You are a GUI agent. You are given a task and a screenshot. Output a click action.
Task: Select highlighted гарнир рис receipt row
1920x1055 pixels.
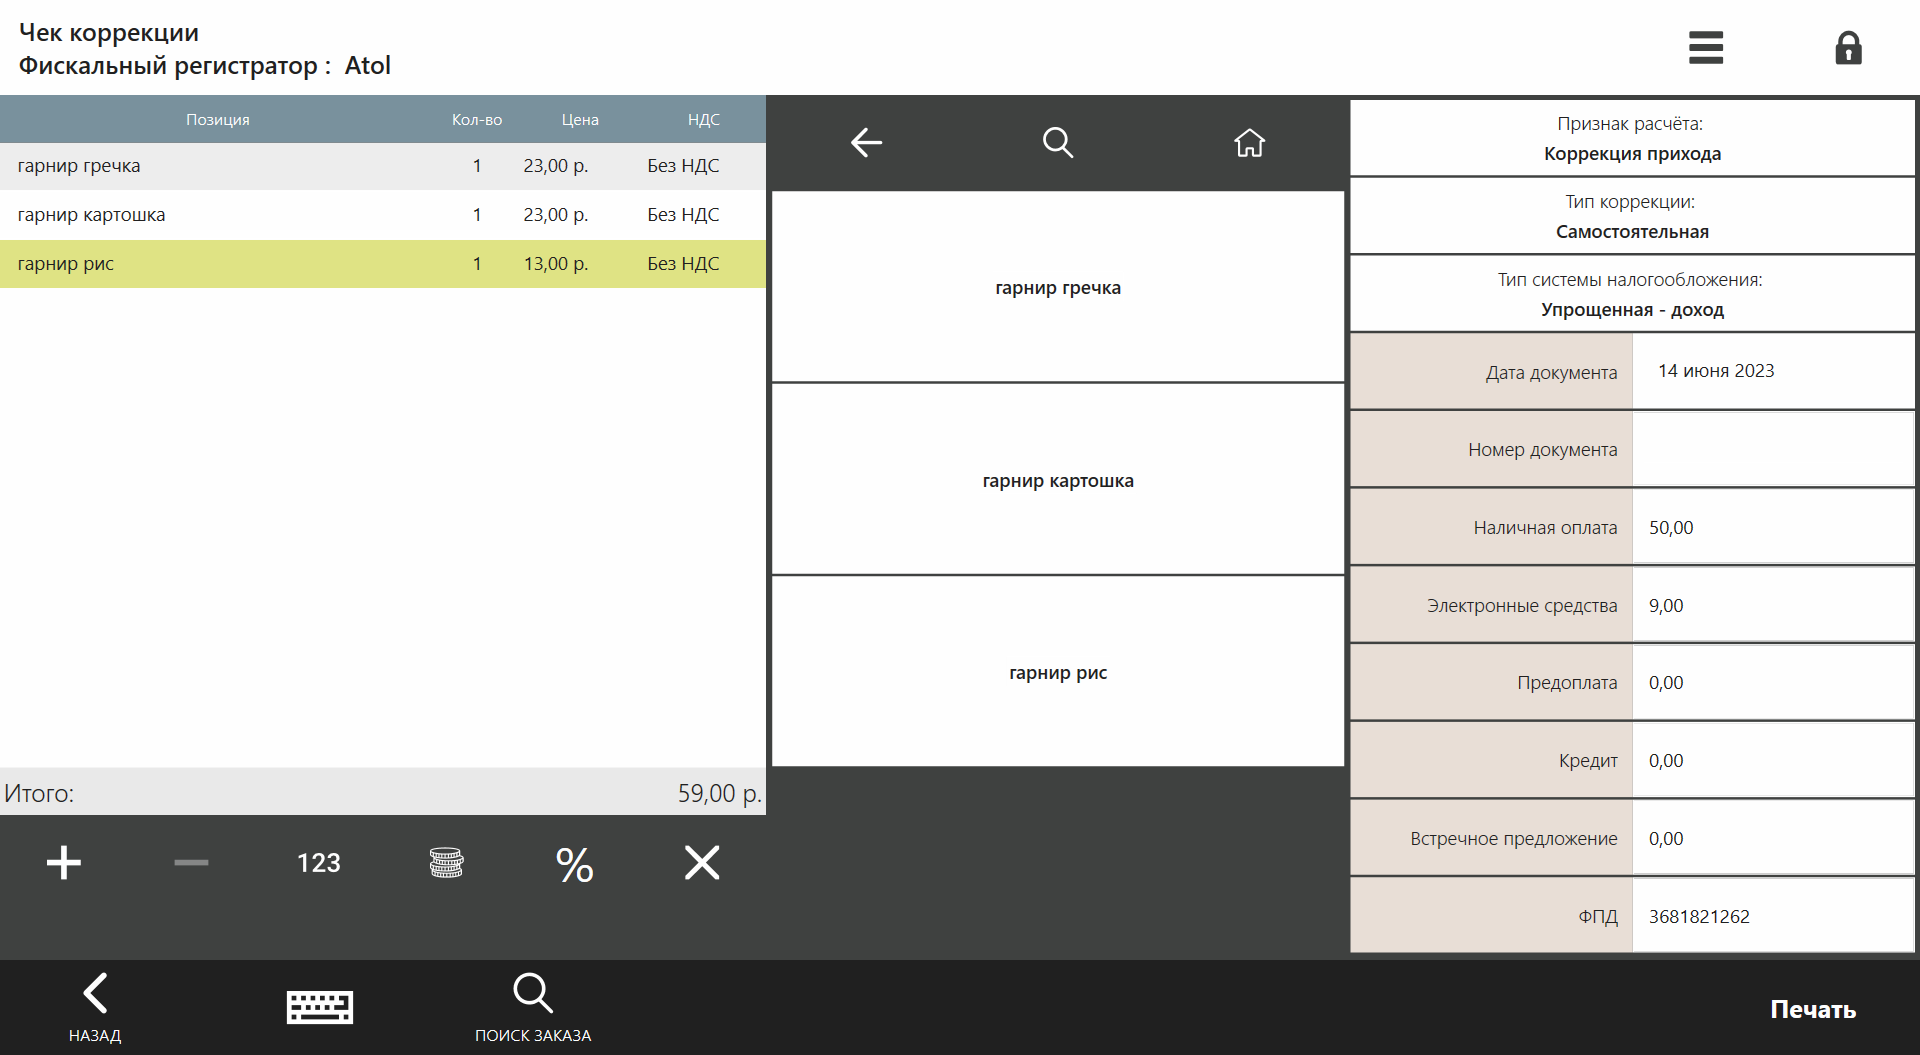[x=383, y=264]
